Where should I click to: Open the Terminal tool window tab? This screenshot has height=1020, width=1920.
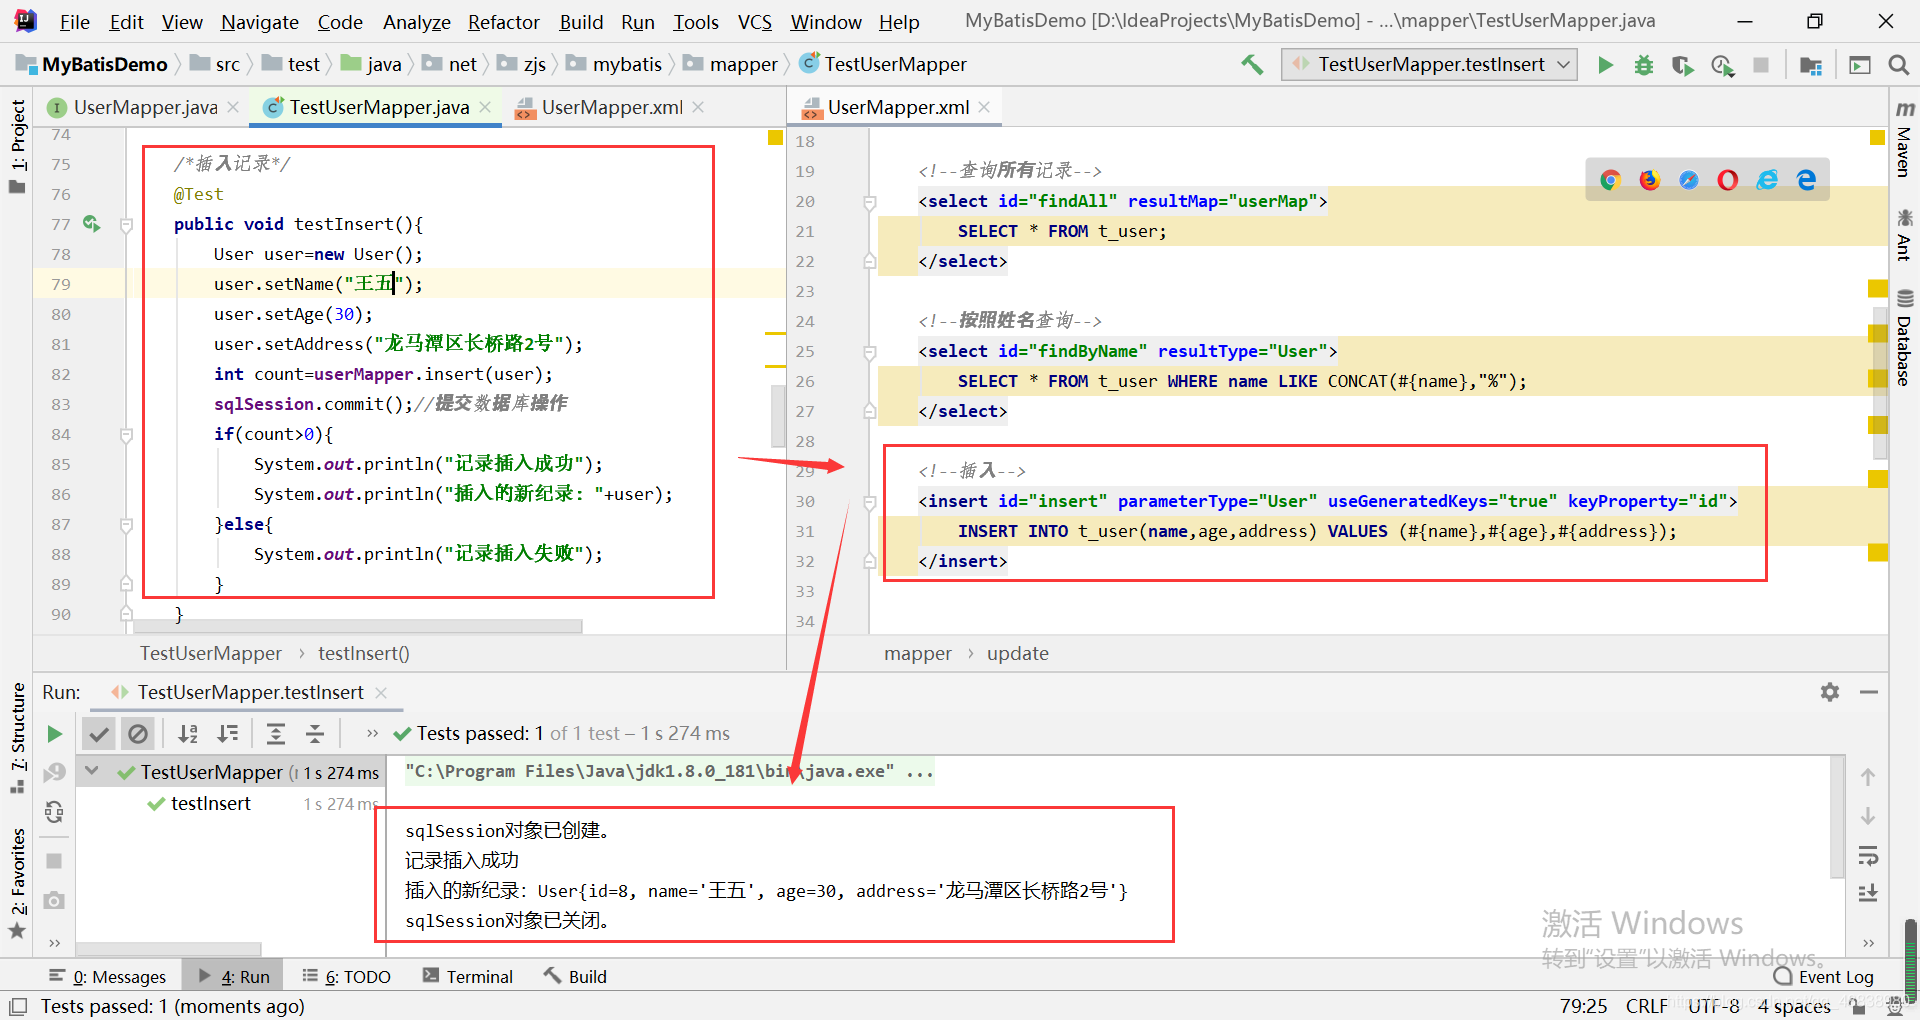[468, 977]
